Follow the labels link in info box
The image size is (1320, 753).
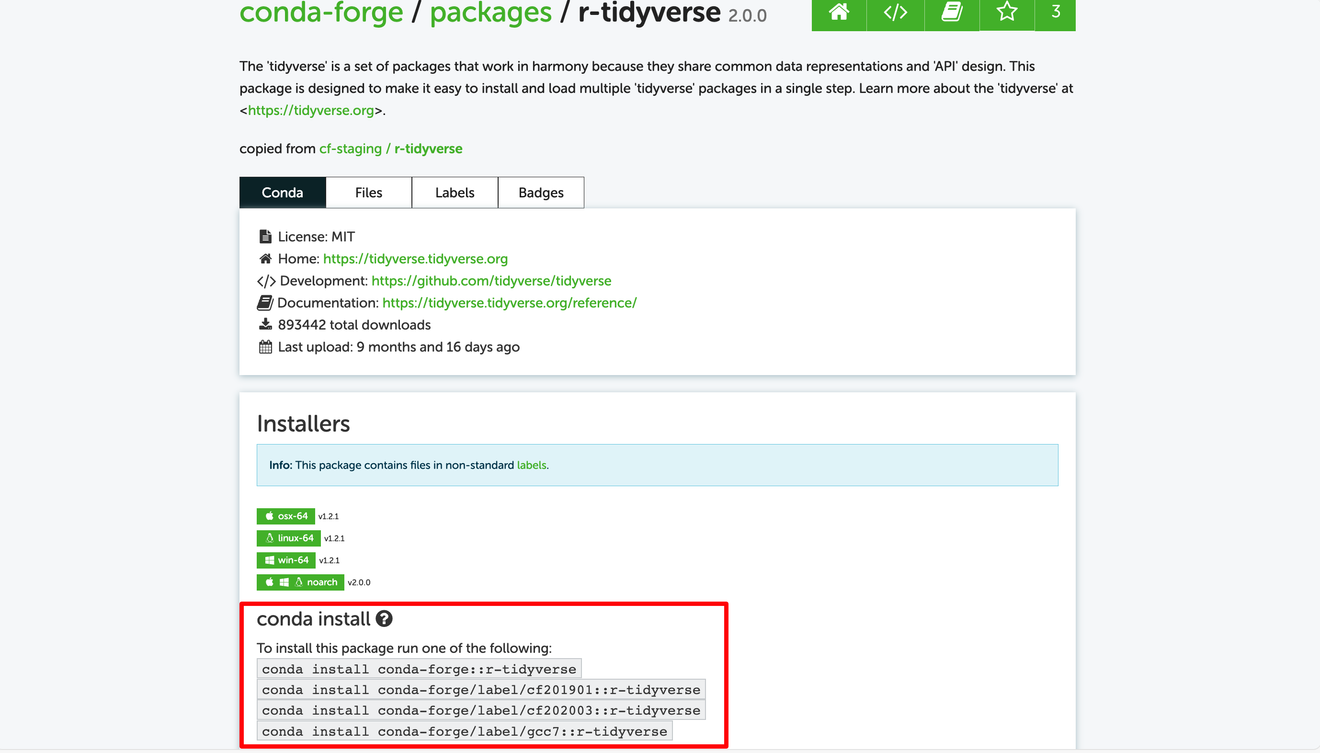point(532,465)
